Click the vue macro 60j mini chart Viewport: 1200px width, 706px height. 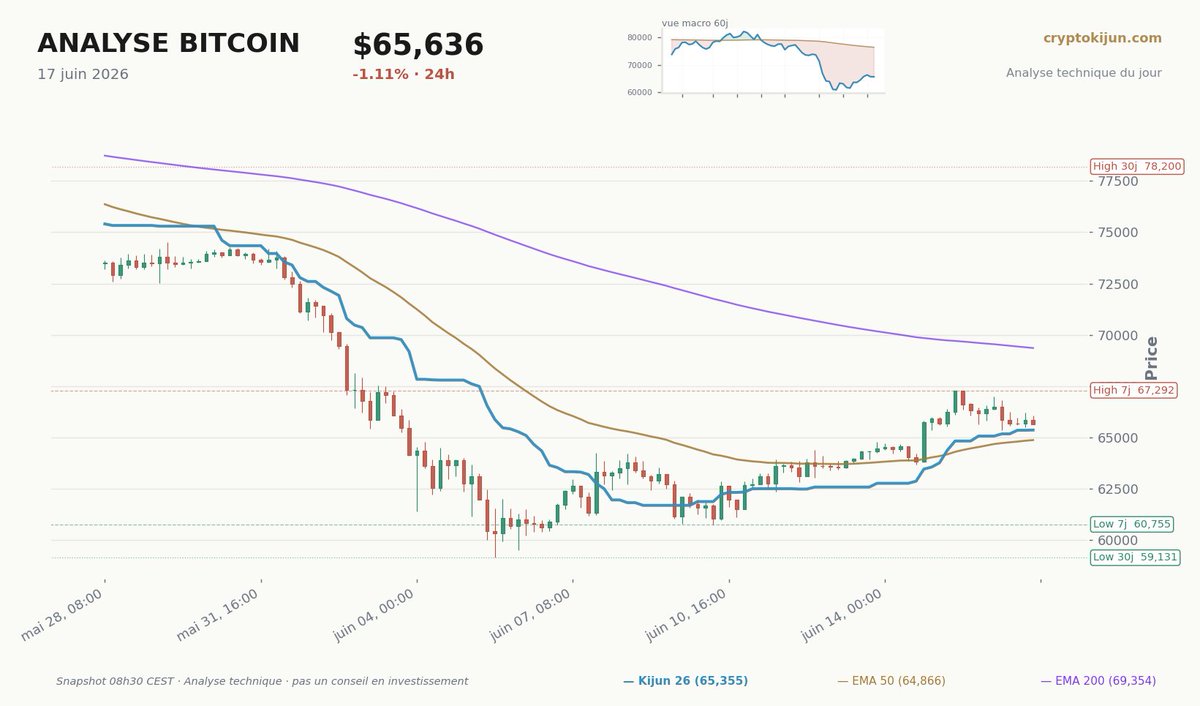tap(771, 61)
